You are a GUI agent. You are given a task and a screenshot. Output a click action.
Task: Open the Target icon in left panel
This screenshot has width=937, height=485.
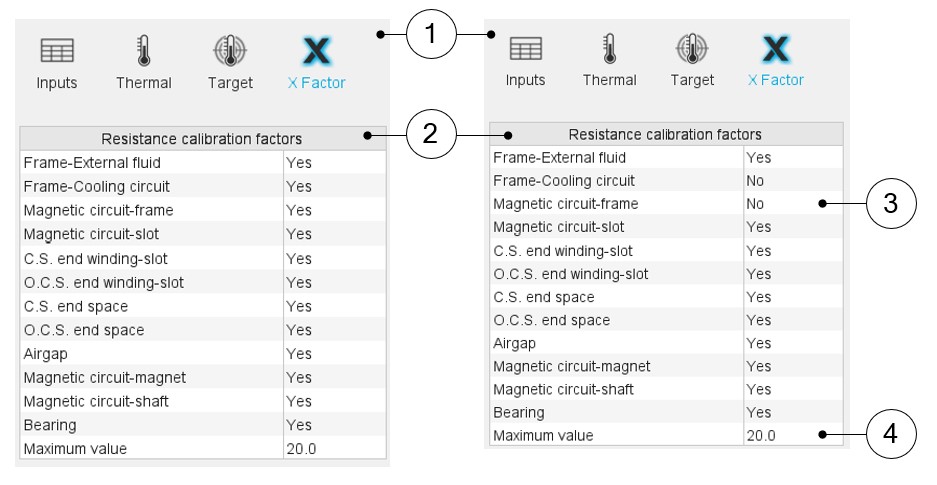click(230, 51)
